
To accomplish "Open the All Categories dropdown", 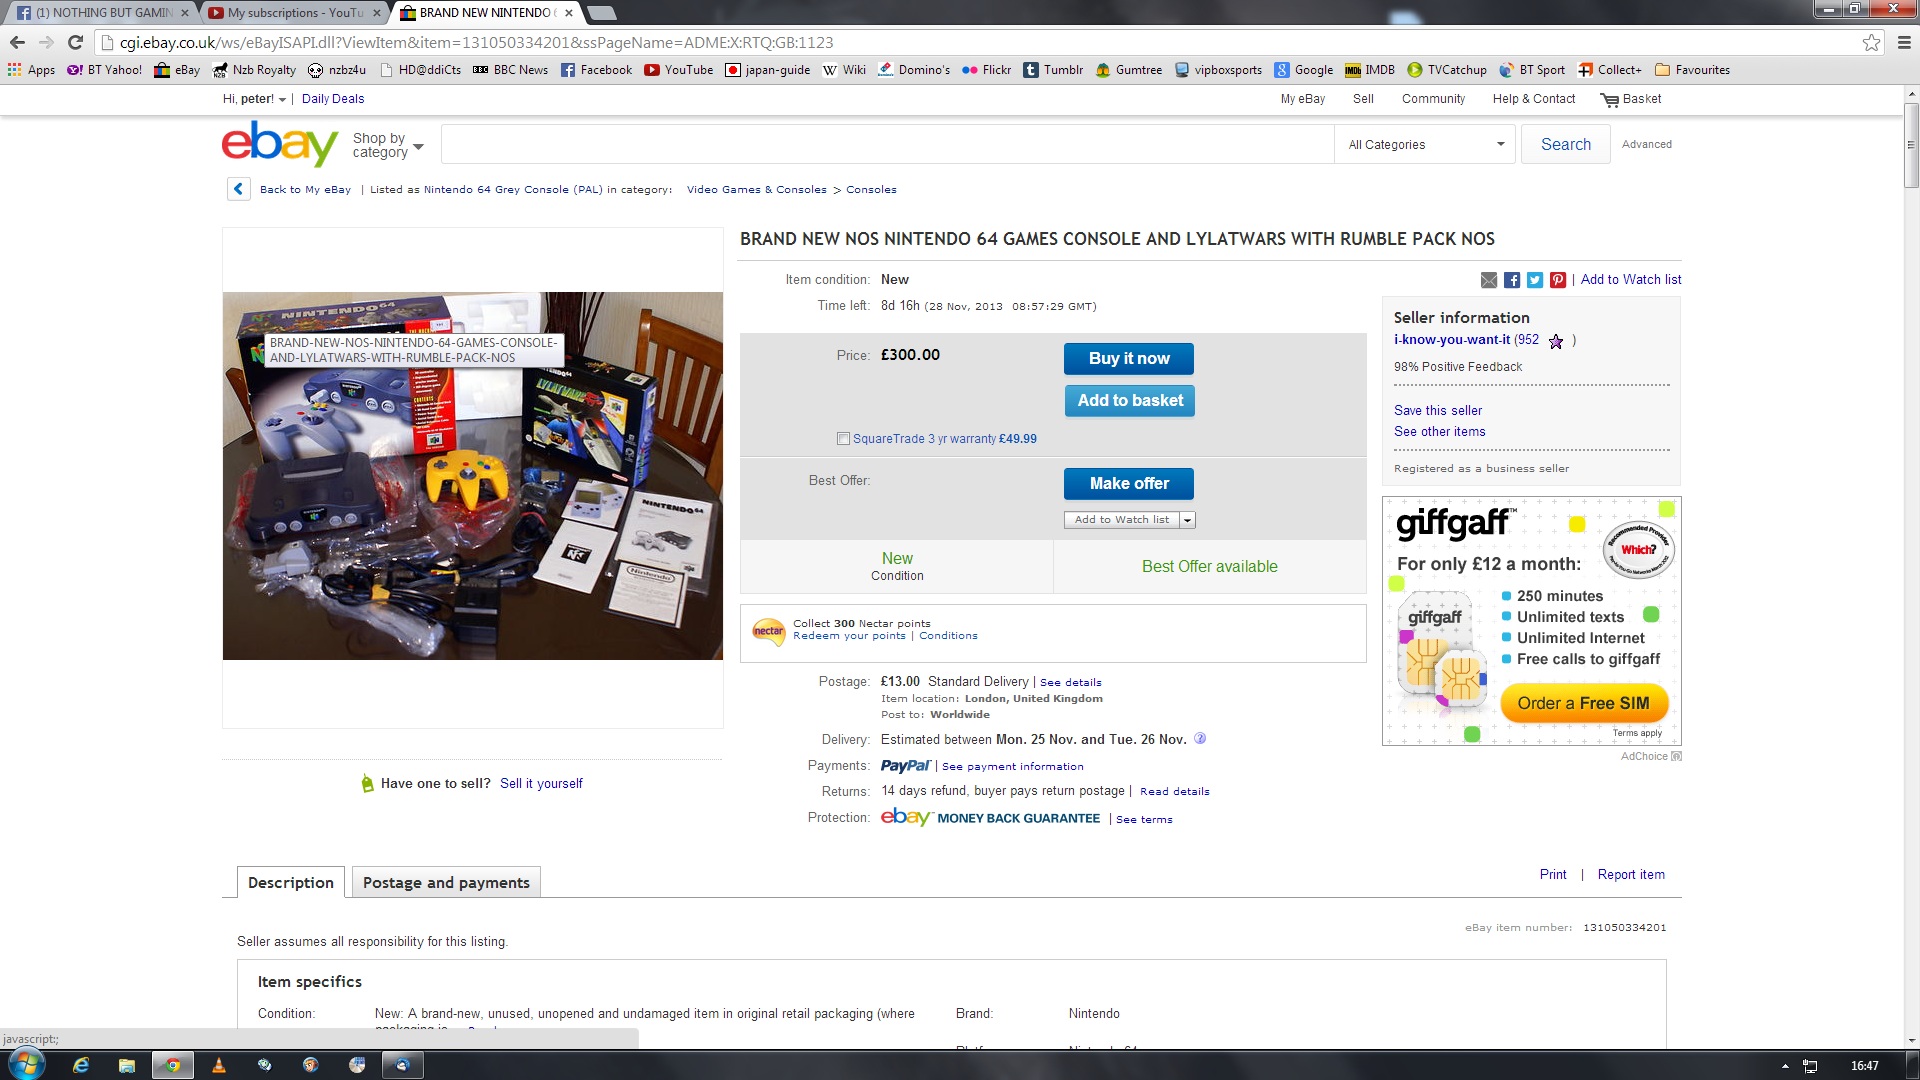I will [1425, 145].
